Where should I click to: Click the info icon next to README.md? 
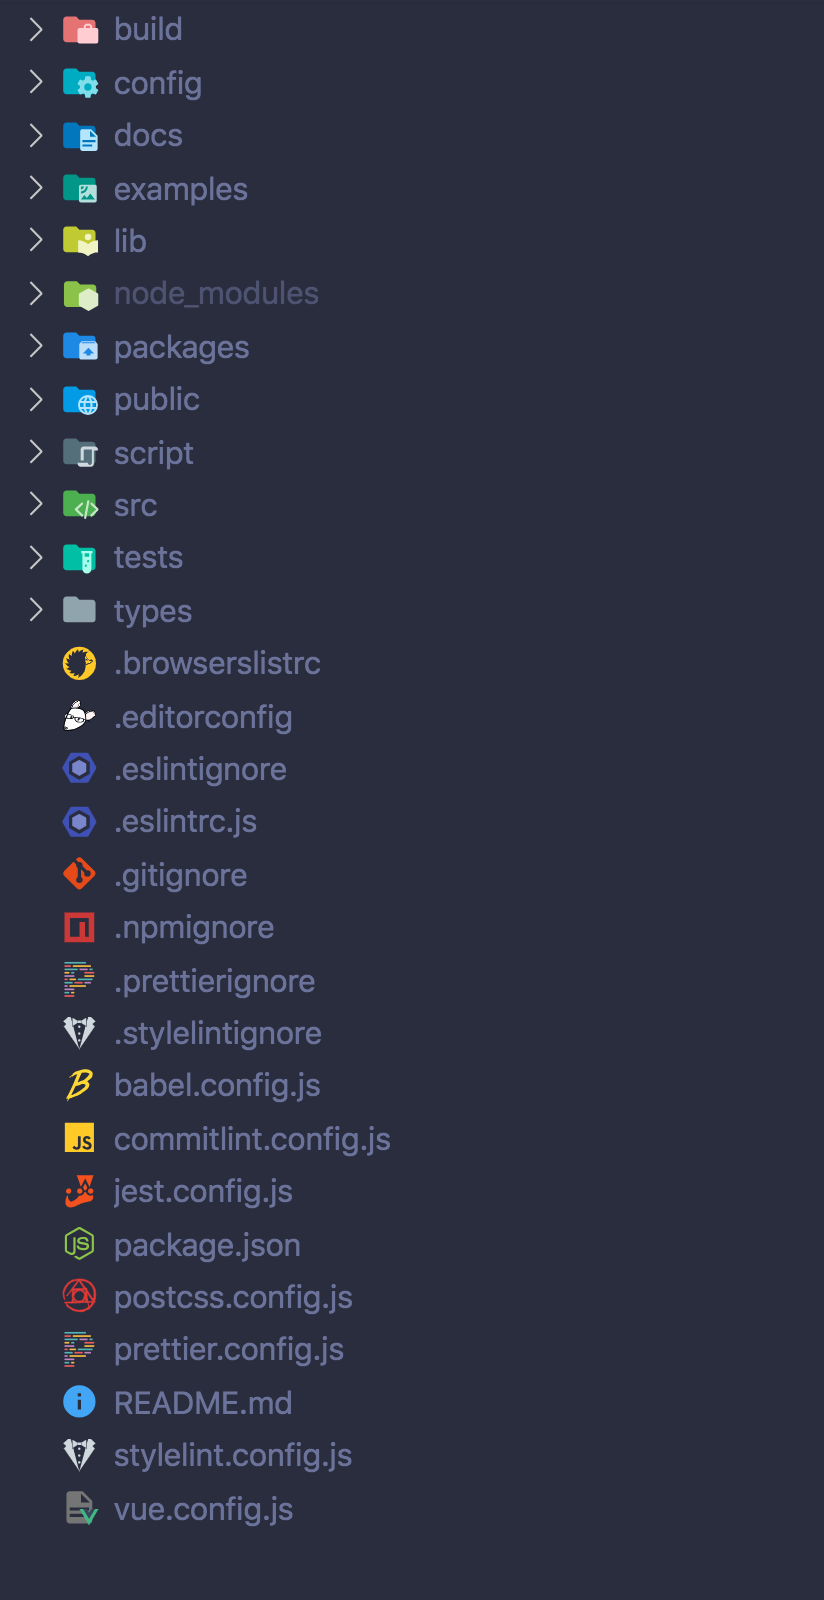[79, 1402]
